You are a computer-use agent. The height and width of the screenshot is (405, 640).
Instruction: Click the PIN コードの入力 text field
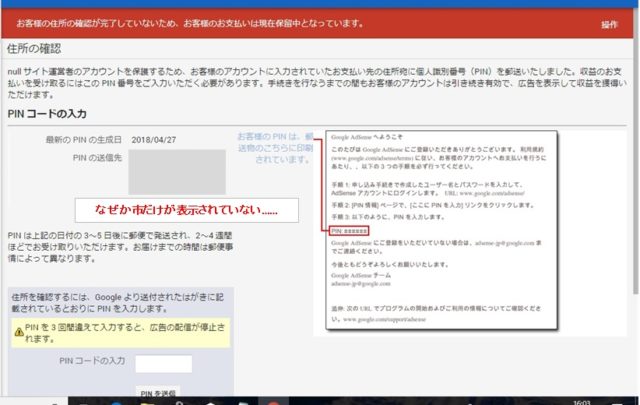point(163,363)
